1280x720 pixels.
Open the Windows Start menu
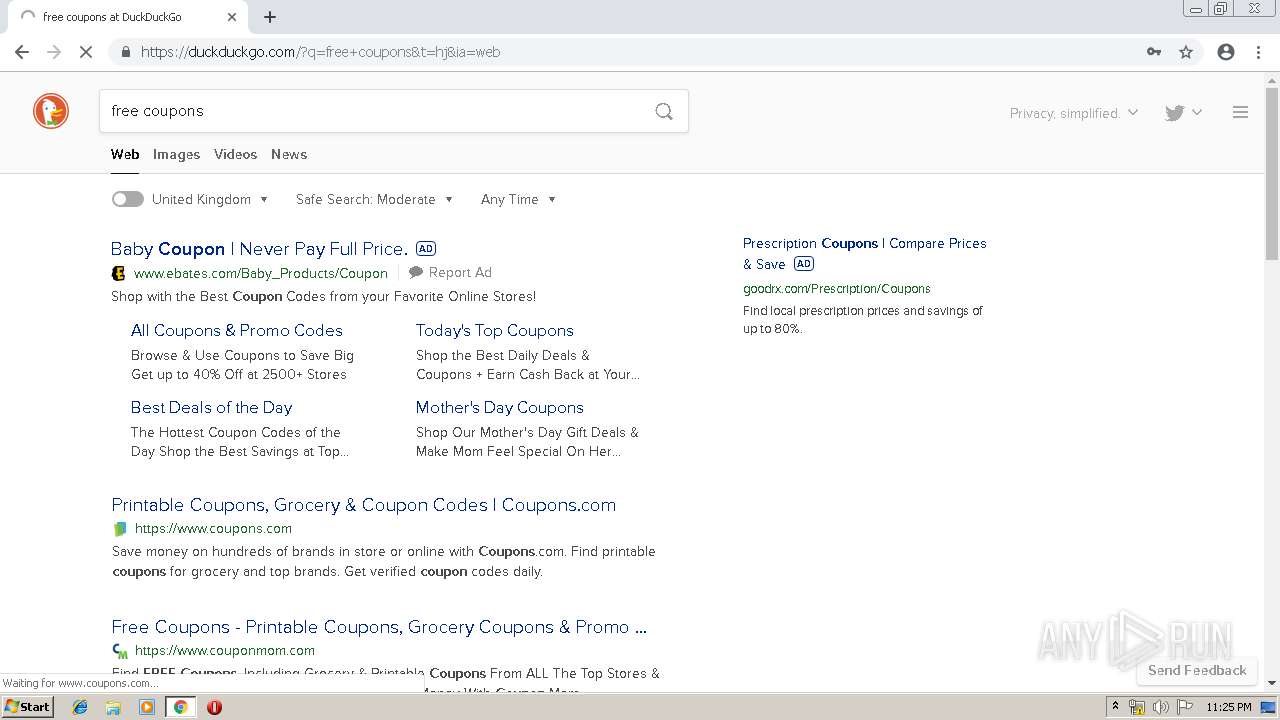coord(27,706)
